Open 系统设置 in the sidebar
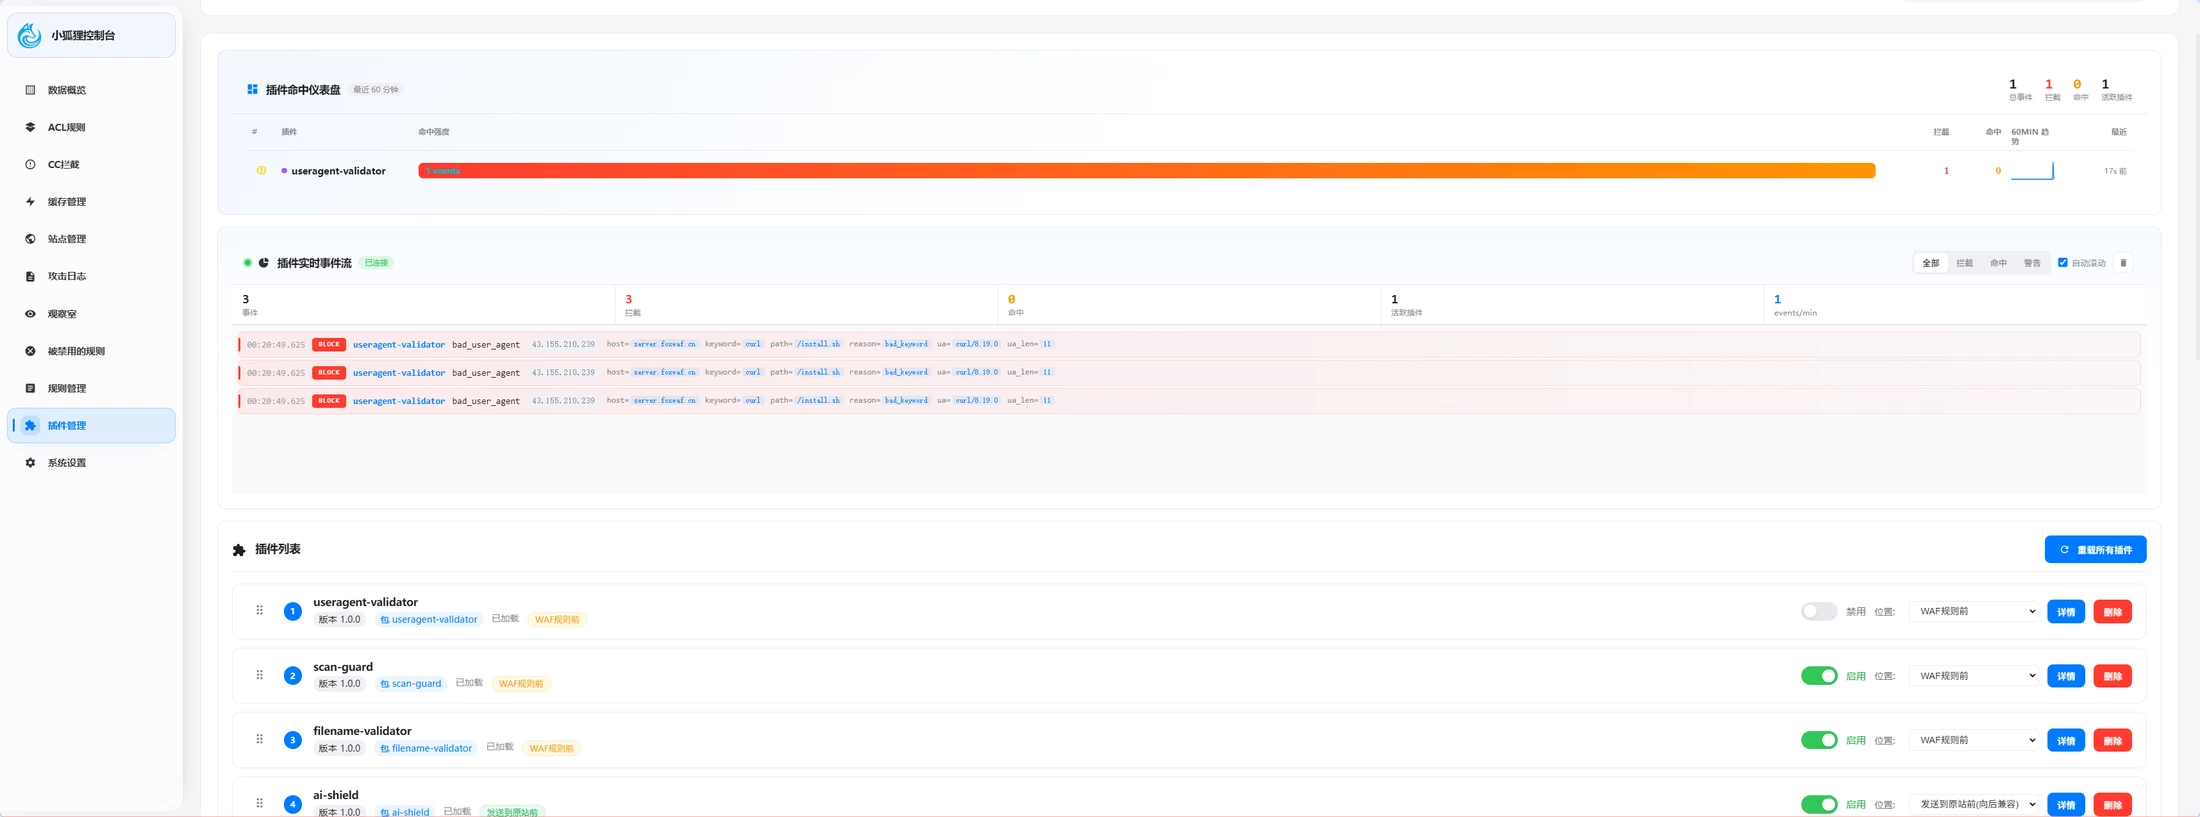Screen dimensions: 2200x817 click(91, 463)
